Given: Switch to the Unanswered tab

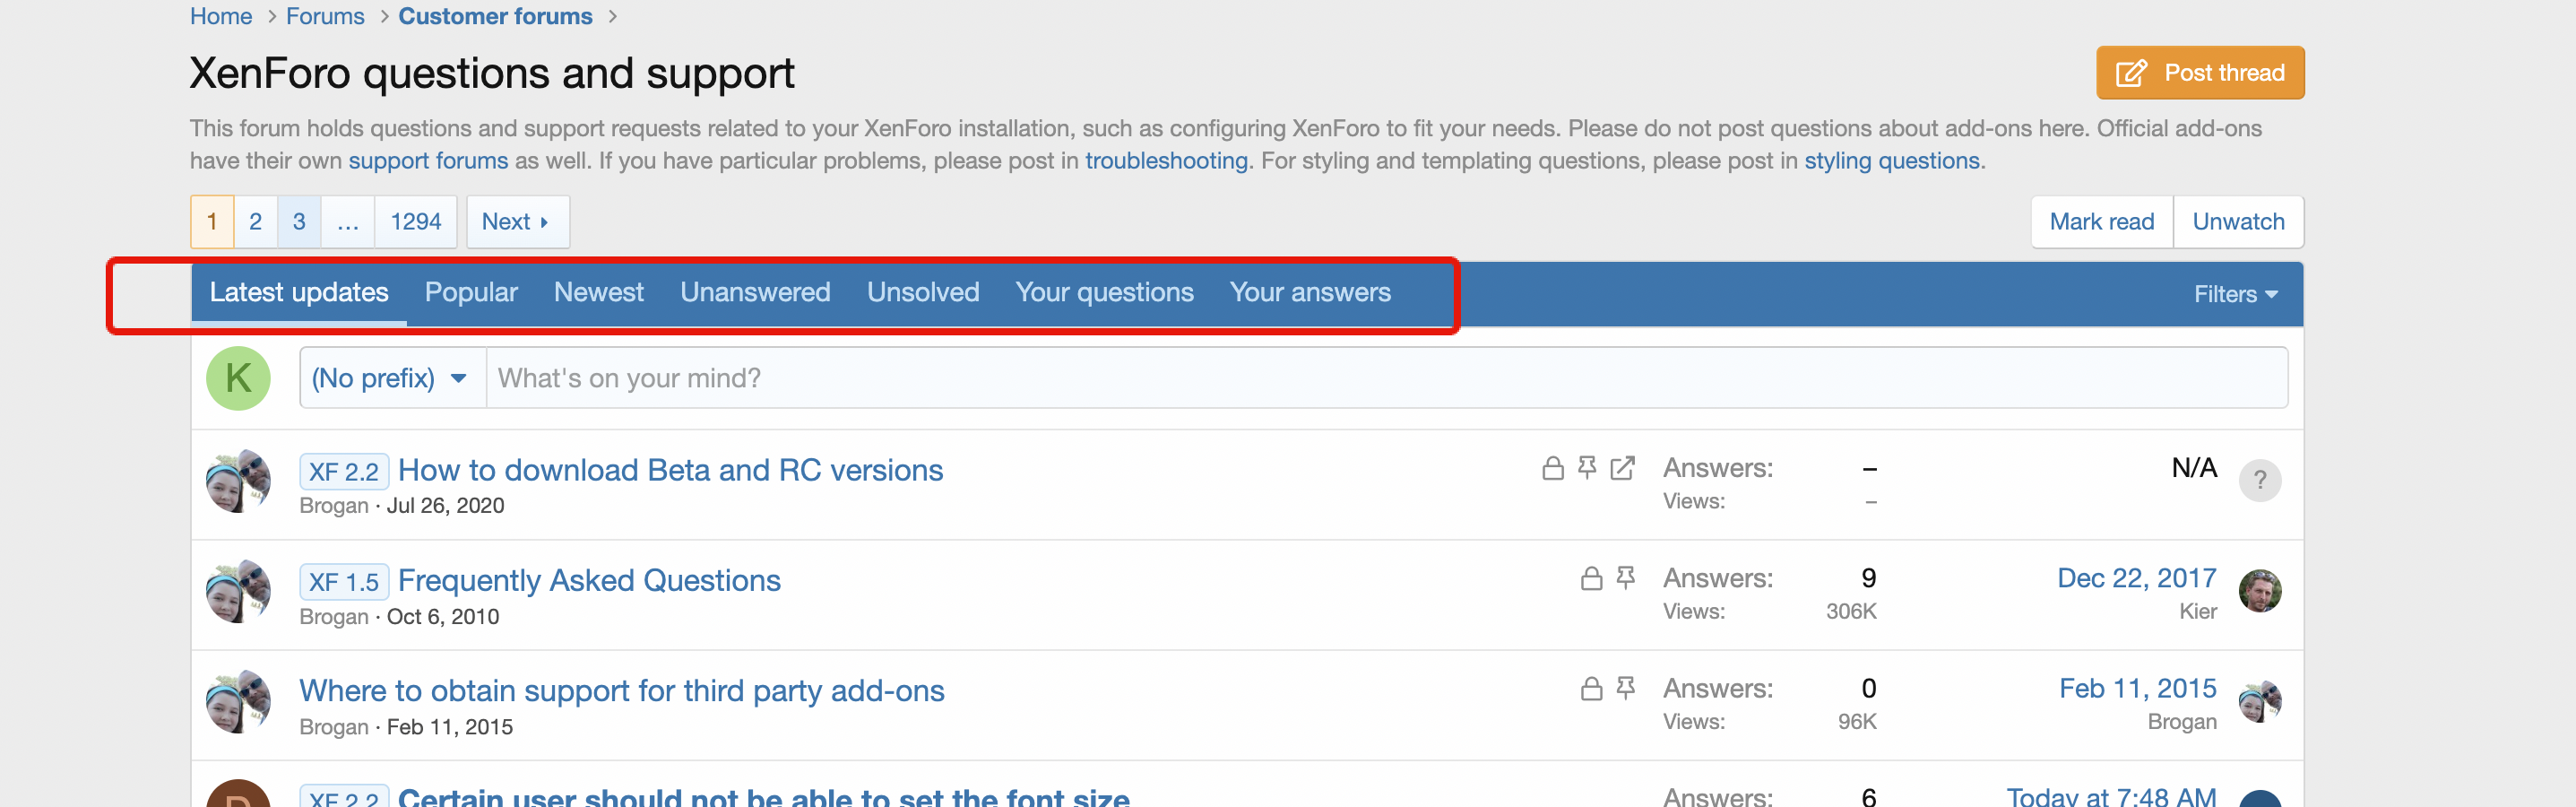Looking at the screenshot, I should click(x=755, y=292).
